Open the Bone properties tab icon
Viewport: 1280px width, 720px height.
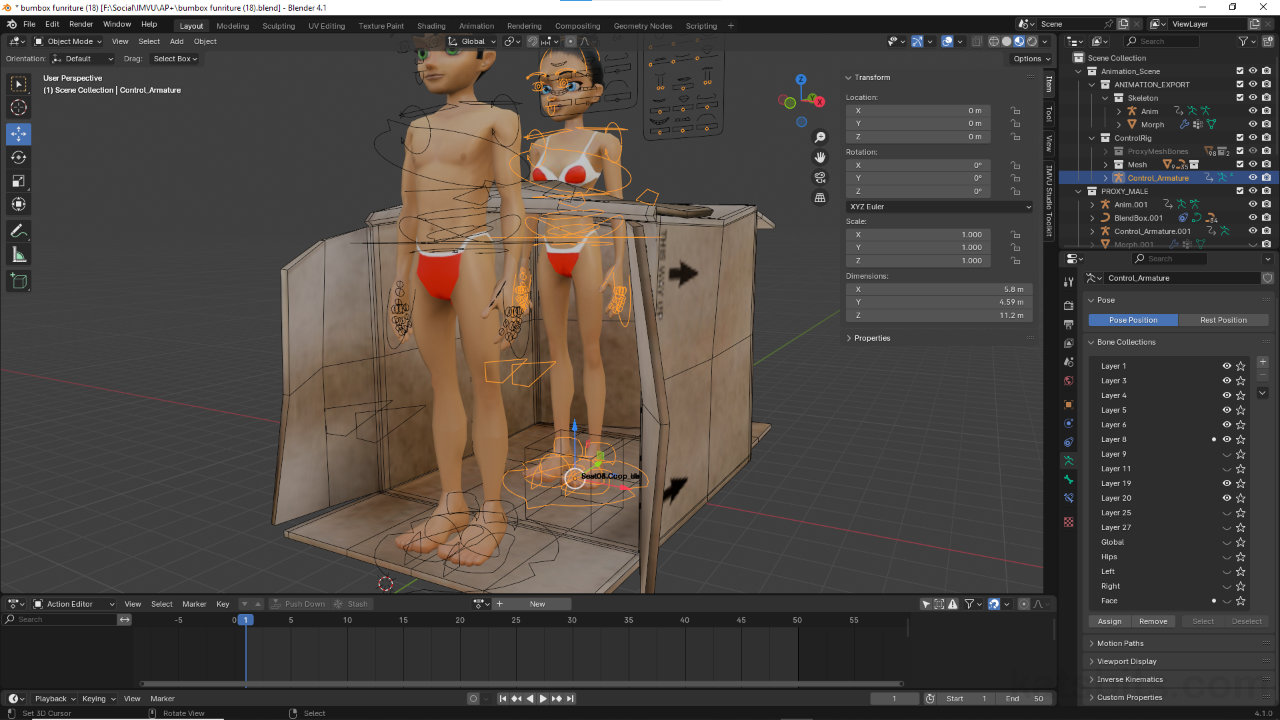1069,480
